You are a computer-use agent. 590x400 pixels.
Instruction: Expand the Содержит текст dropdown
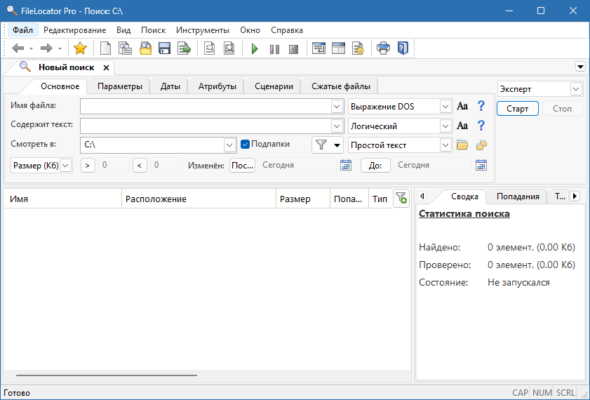(x=337, y=126)
